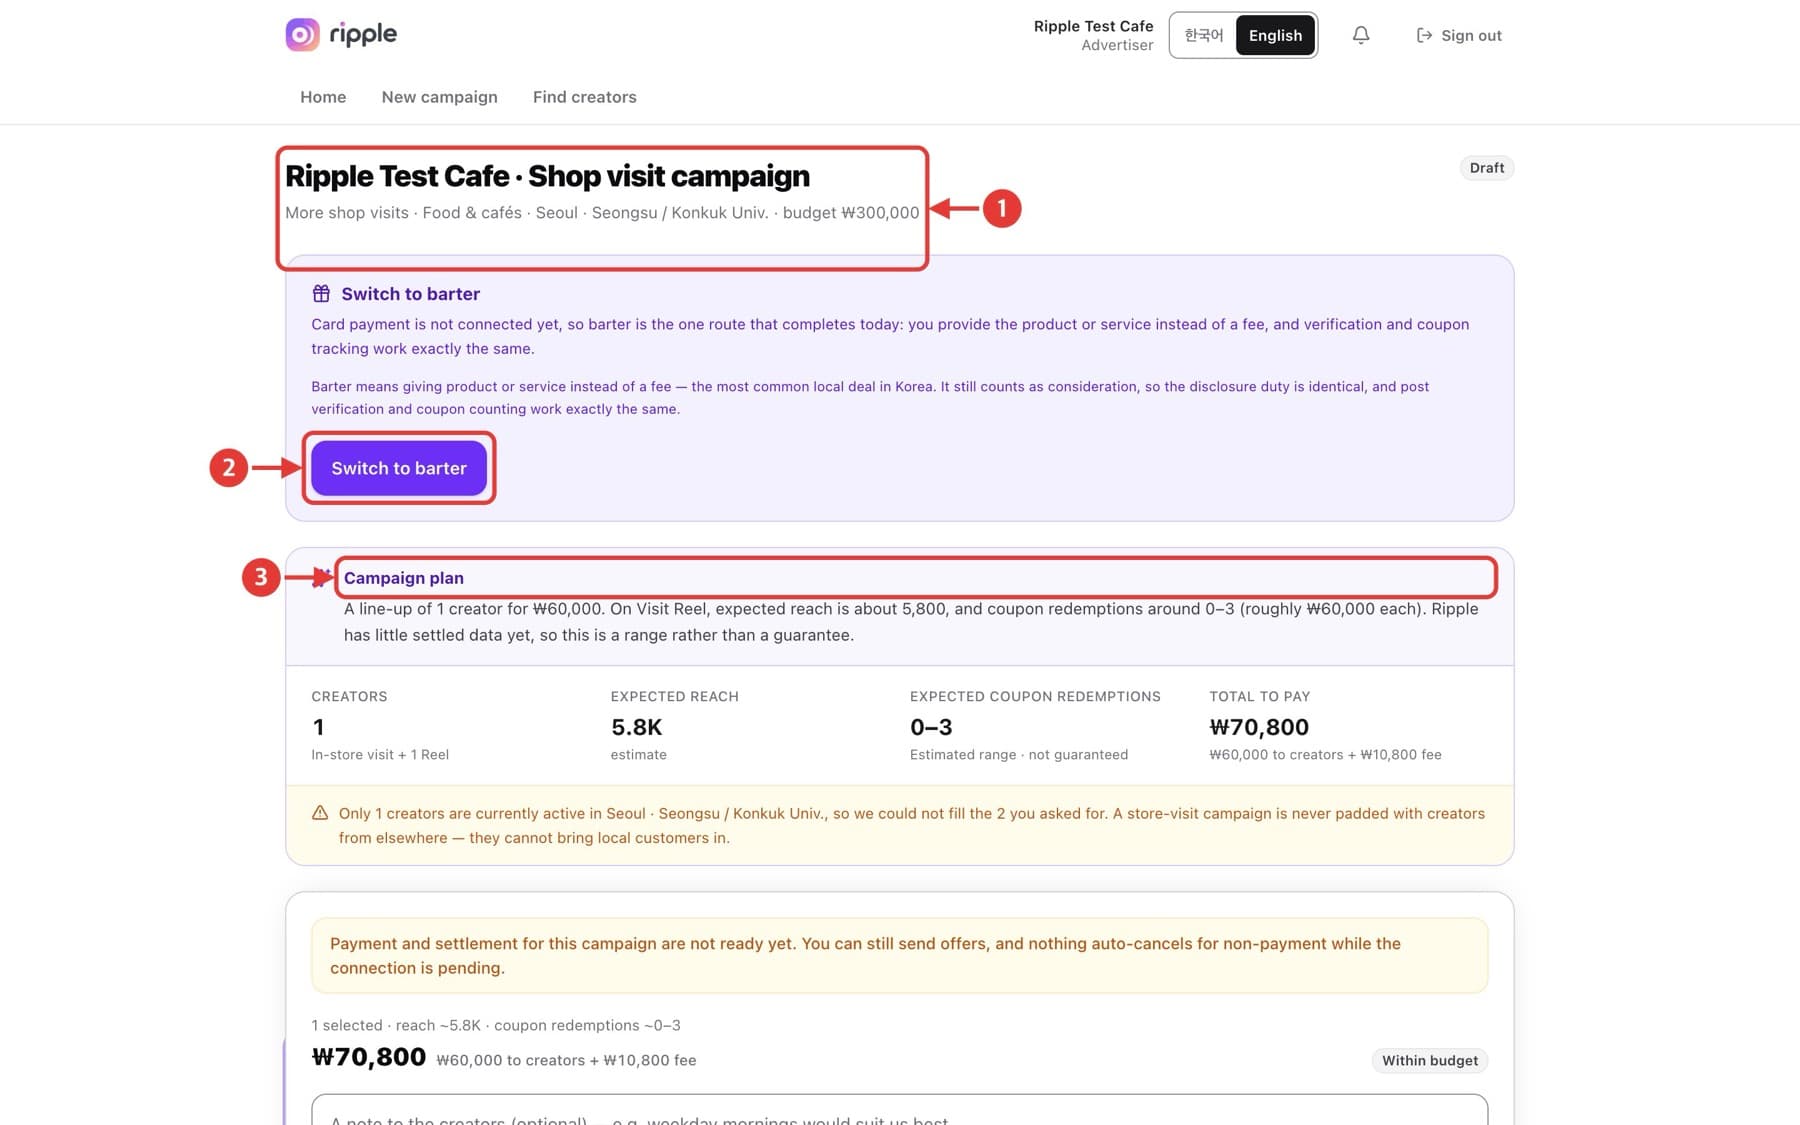1800x1125 pixels.
Task: Click the Estimated range · not guaranteed note
Action: coord(1019,755)
